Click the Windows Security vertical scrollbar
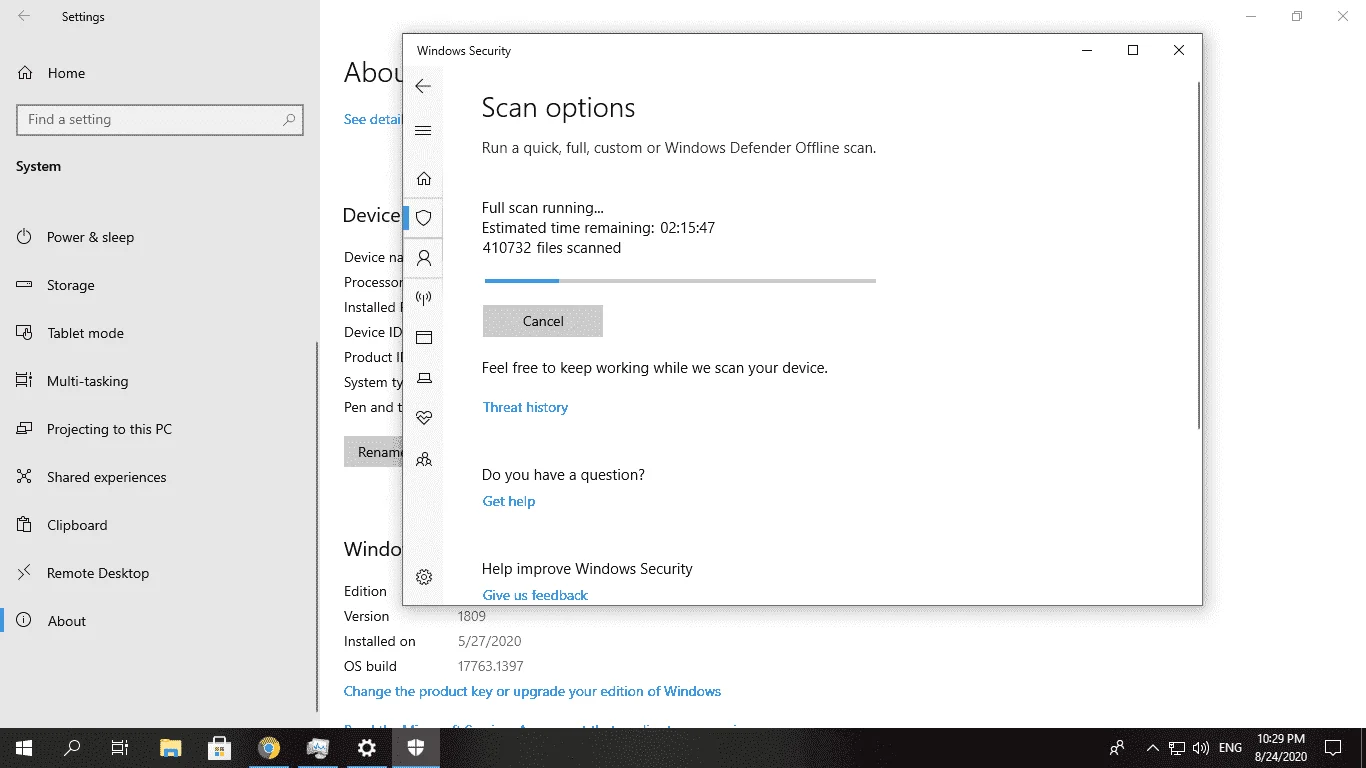The image size is (1366, 768). point(1198,255)
